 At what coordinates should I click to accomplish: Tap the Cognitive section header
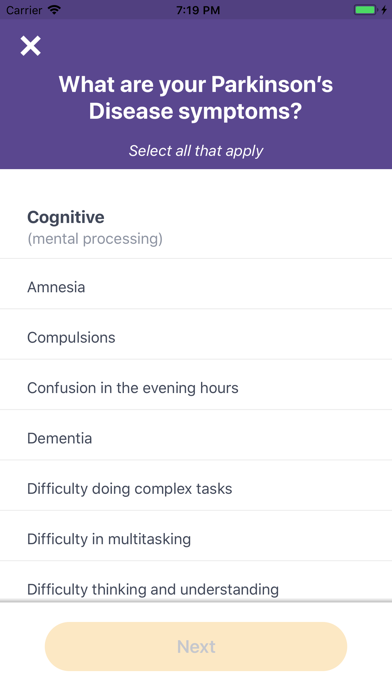66,217
